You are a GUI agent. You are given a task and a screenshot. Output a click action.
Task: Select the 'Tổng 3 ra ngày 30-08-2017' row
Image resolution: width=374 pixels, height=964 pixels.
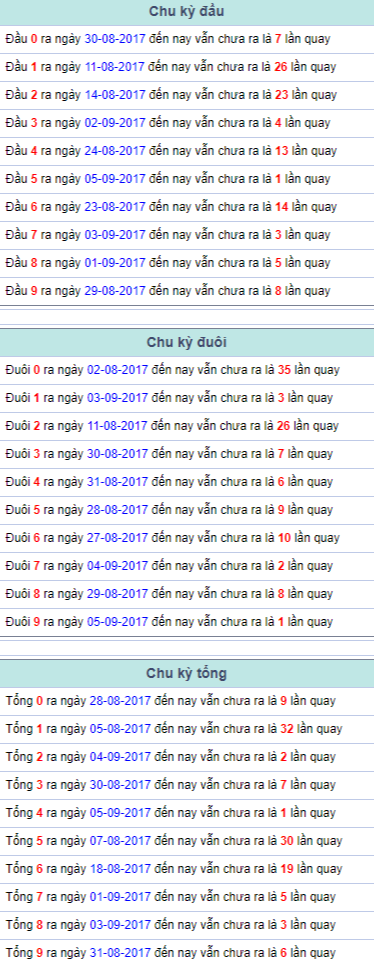point(187,785)
